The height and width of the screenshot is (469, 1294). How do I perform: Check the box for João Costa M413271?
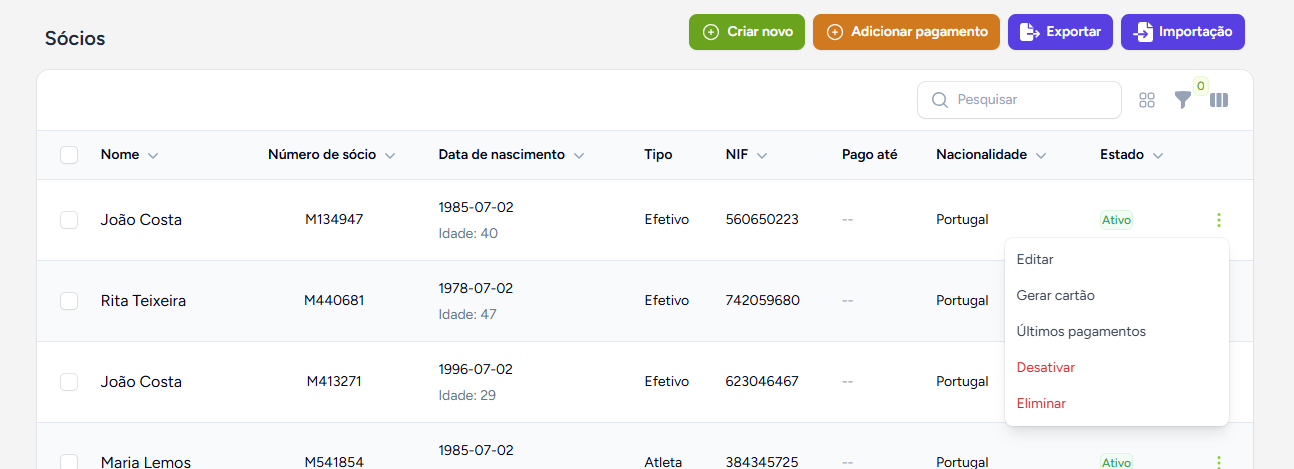click(69, 382)
